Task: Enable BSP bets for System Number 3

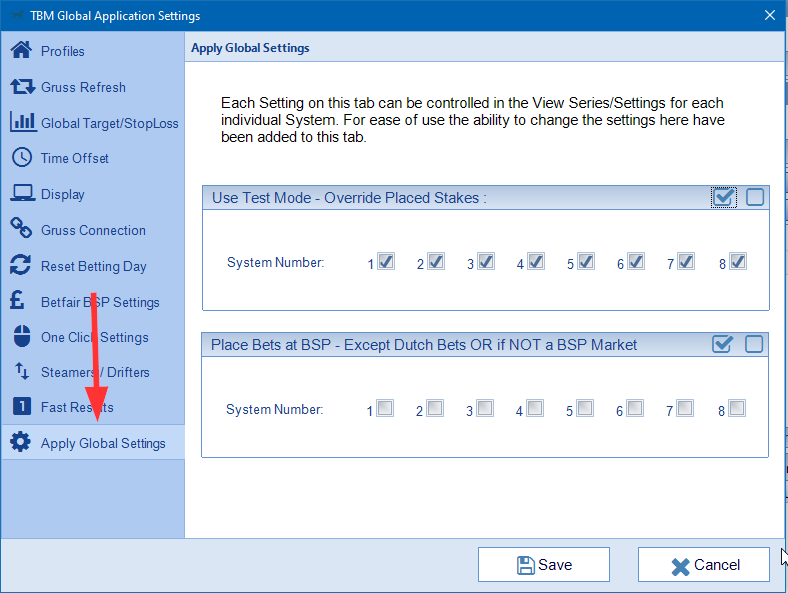Action: tap(485, 408)
